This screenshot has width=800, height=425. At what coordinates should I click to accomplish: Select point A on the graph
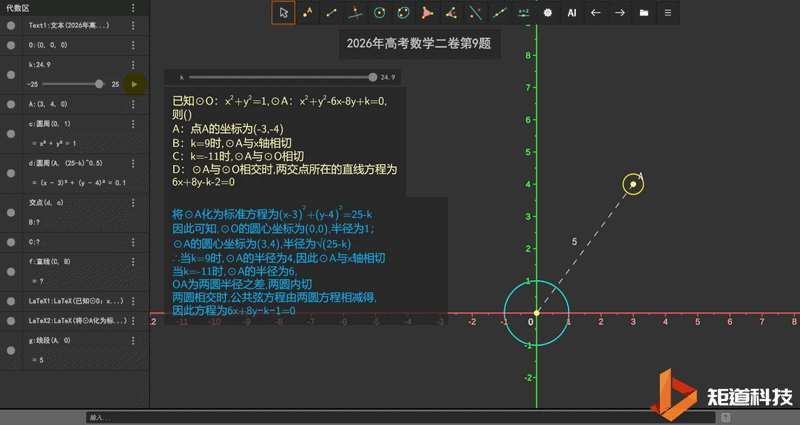tap(633, 184)
